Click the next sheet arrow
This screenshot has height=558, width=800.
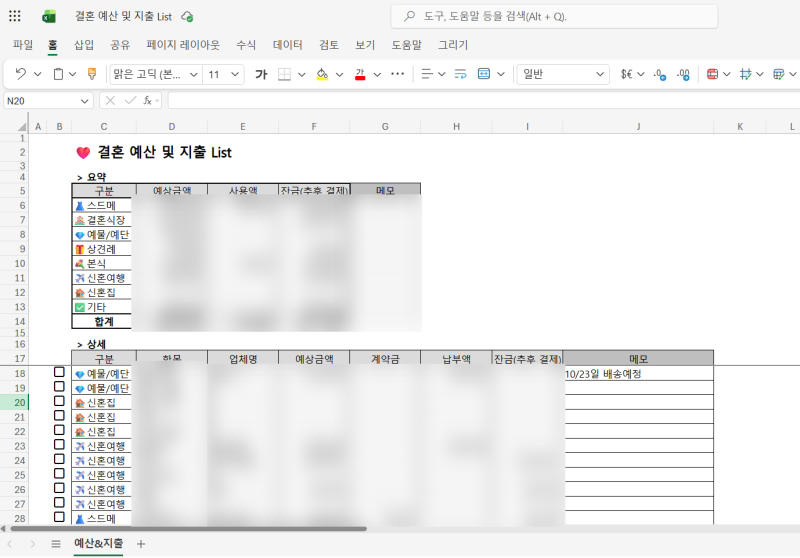[33, 544]
